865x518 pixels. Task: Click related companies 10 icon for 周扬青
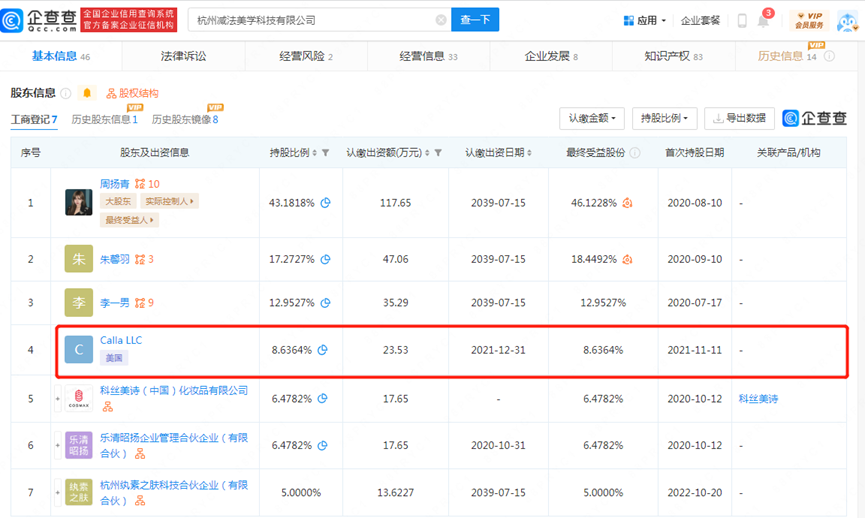click(x=147, y=184)
